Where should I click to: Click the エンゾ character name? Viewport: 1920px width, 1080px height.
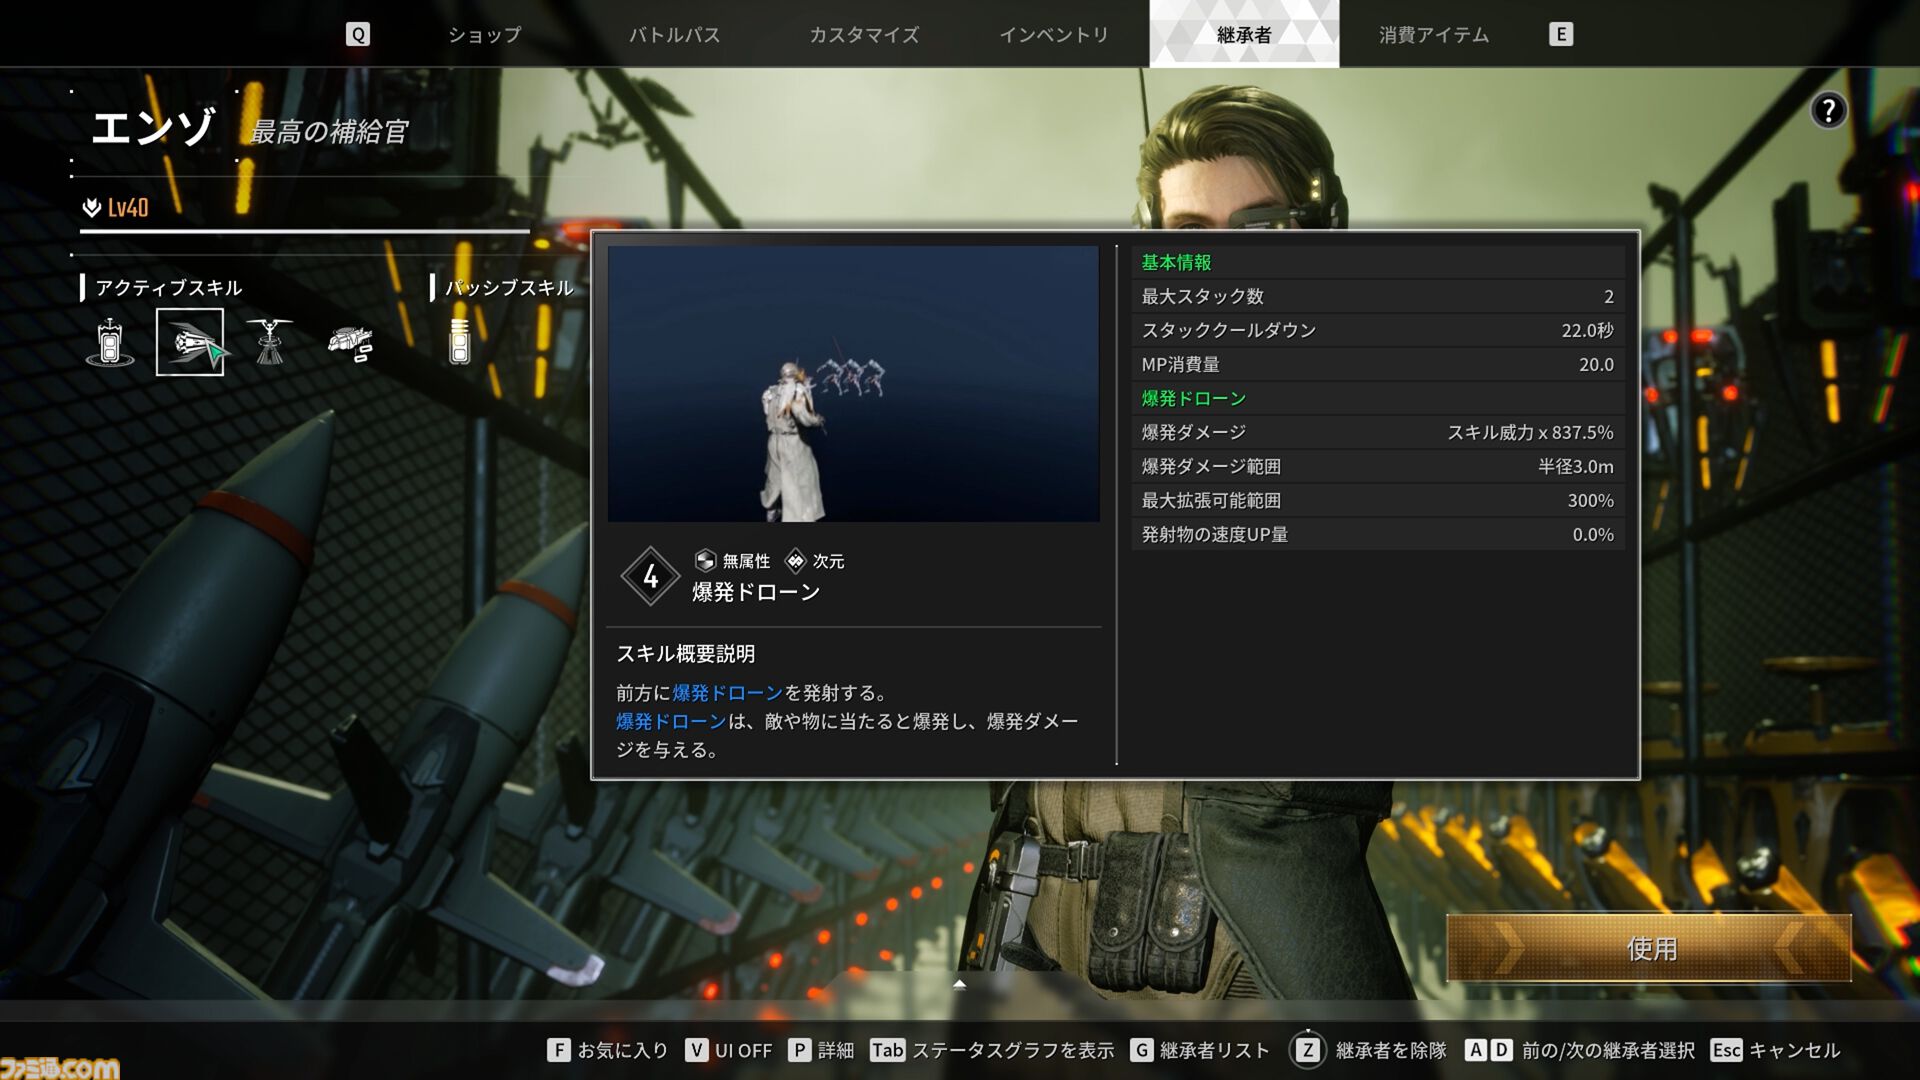coord(153,127)
